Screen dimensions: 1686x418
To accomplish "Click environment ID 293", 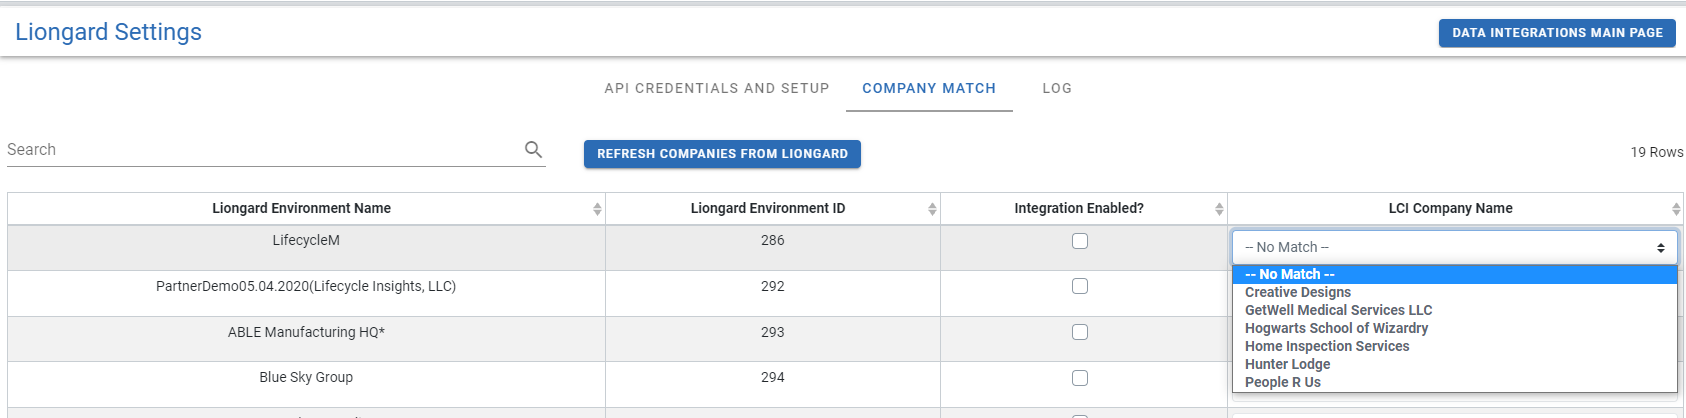I will pos(772,332).
